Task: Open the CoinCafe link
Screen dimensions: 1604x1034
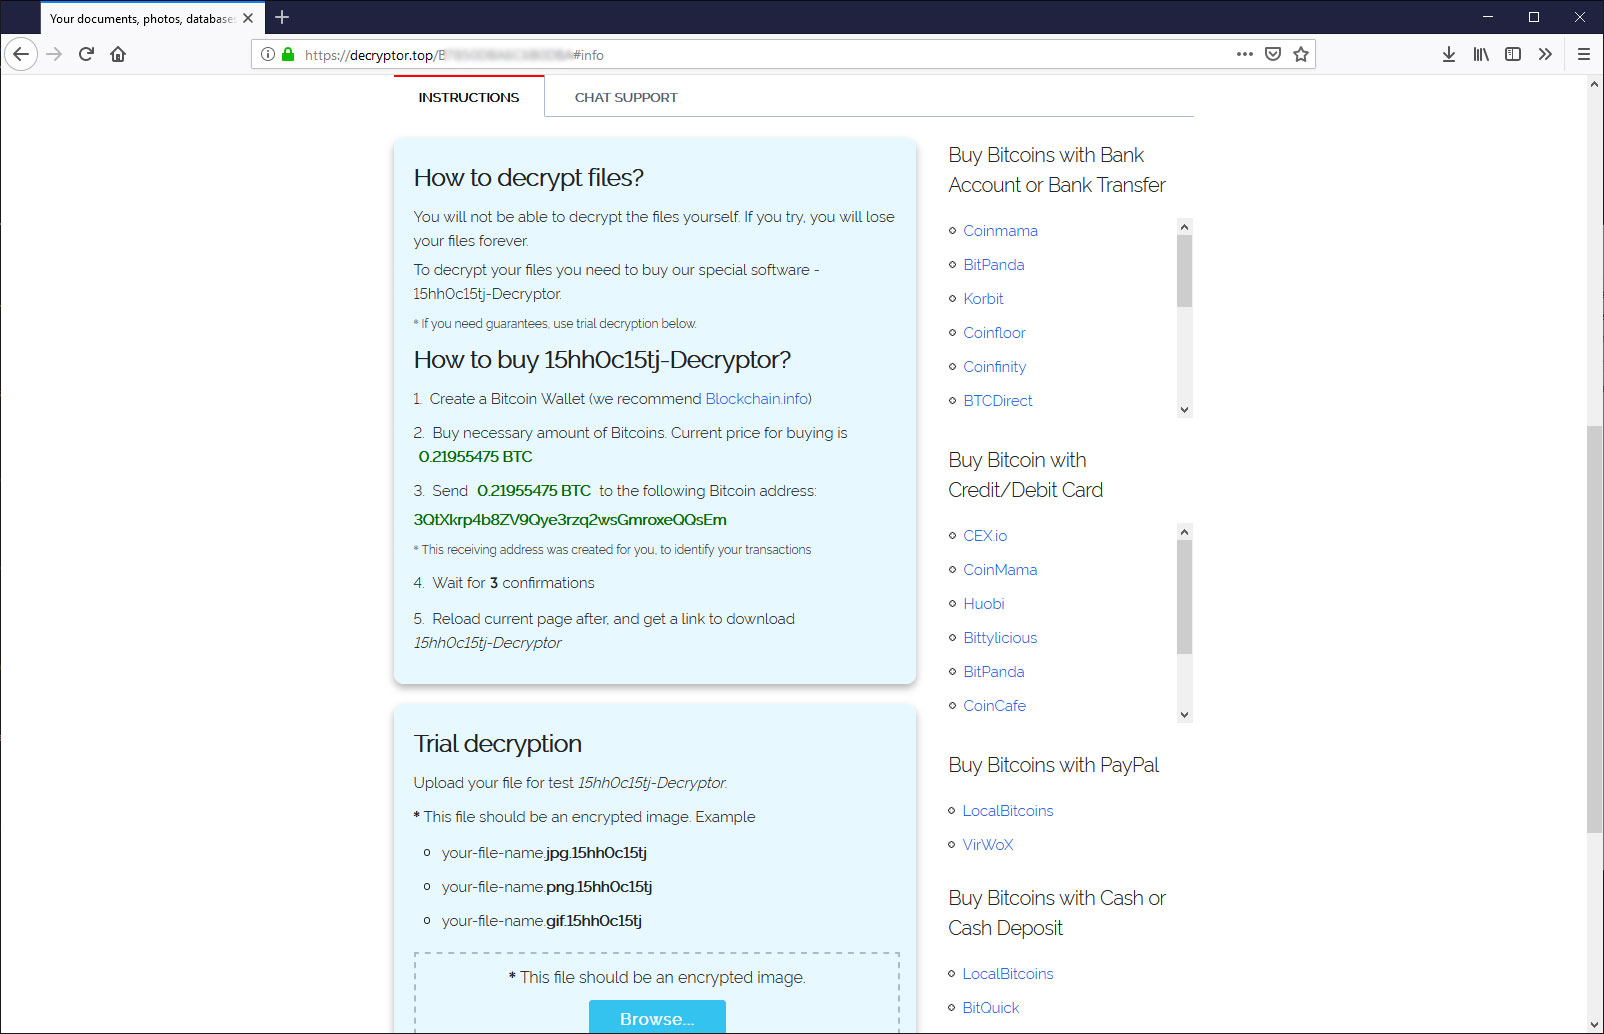Action: pos(994,705)
